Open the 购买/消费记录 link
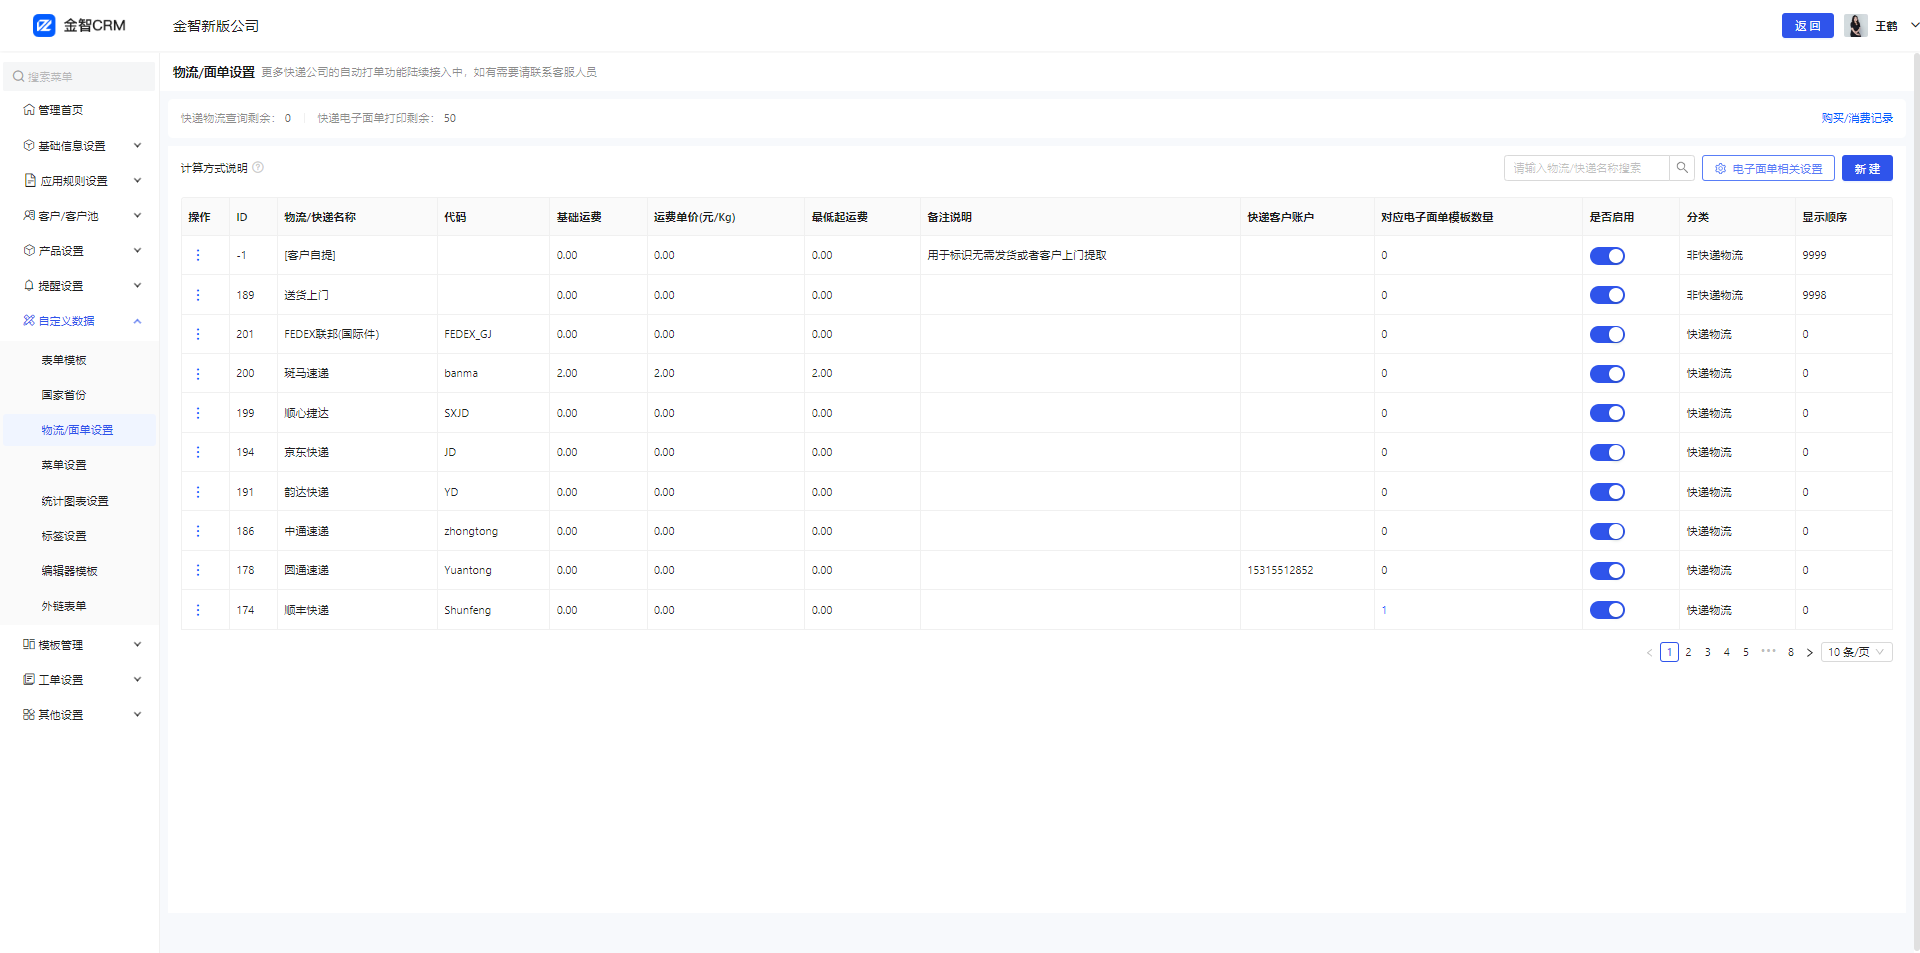Screen dimensions: 1920x953 1857,118
